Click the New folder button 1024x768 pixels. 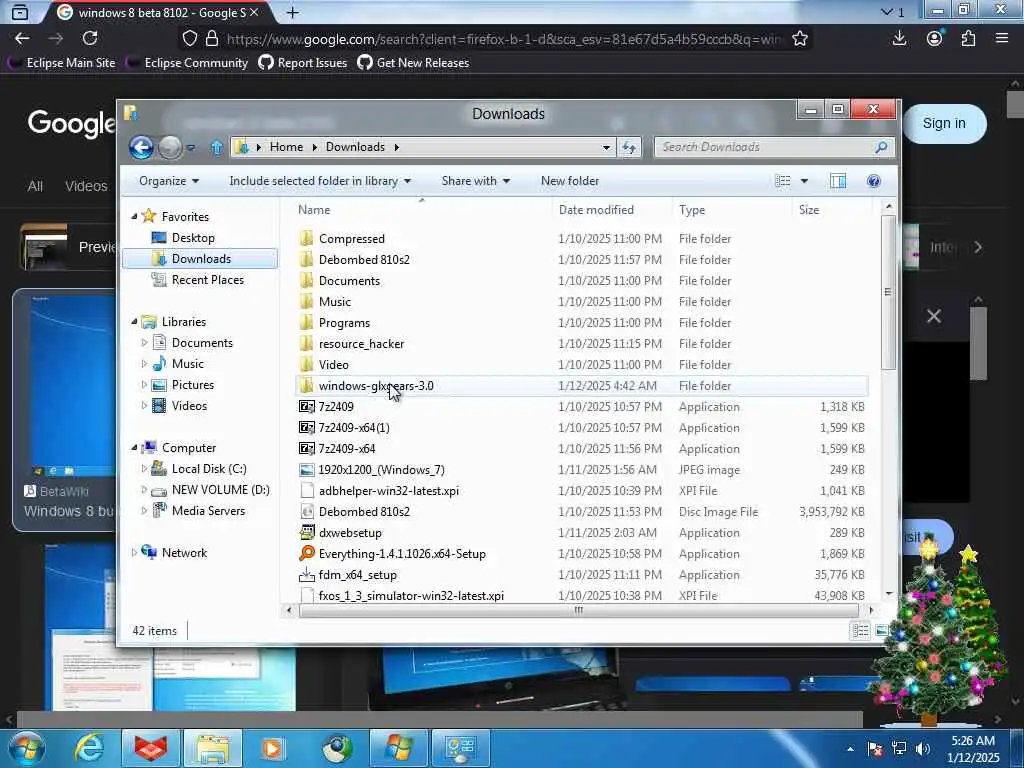(x=569, y=181)
